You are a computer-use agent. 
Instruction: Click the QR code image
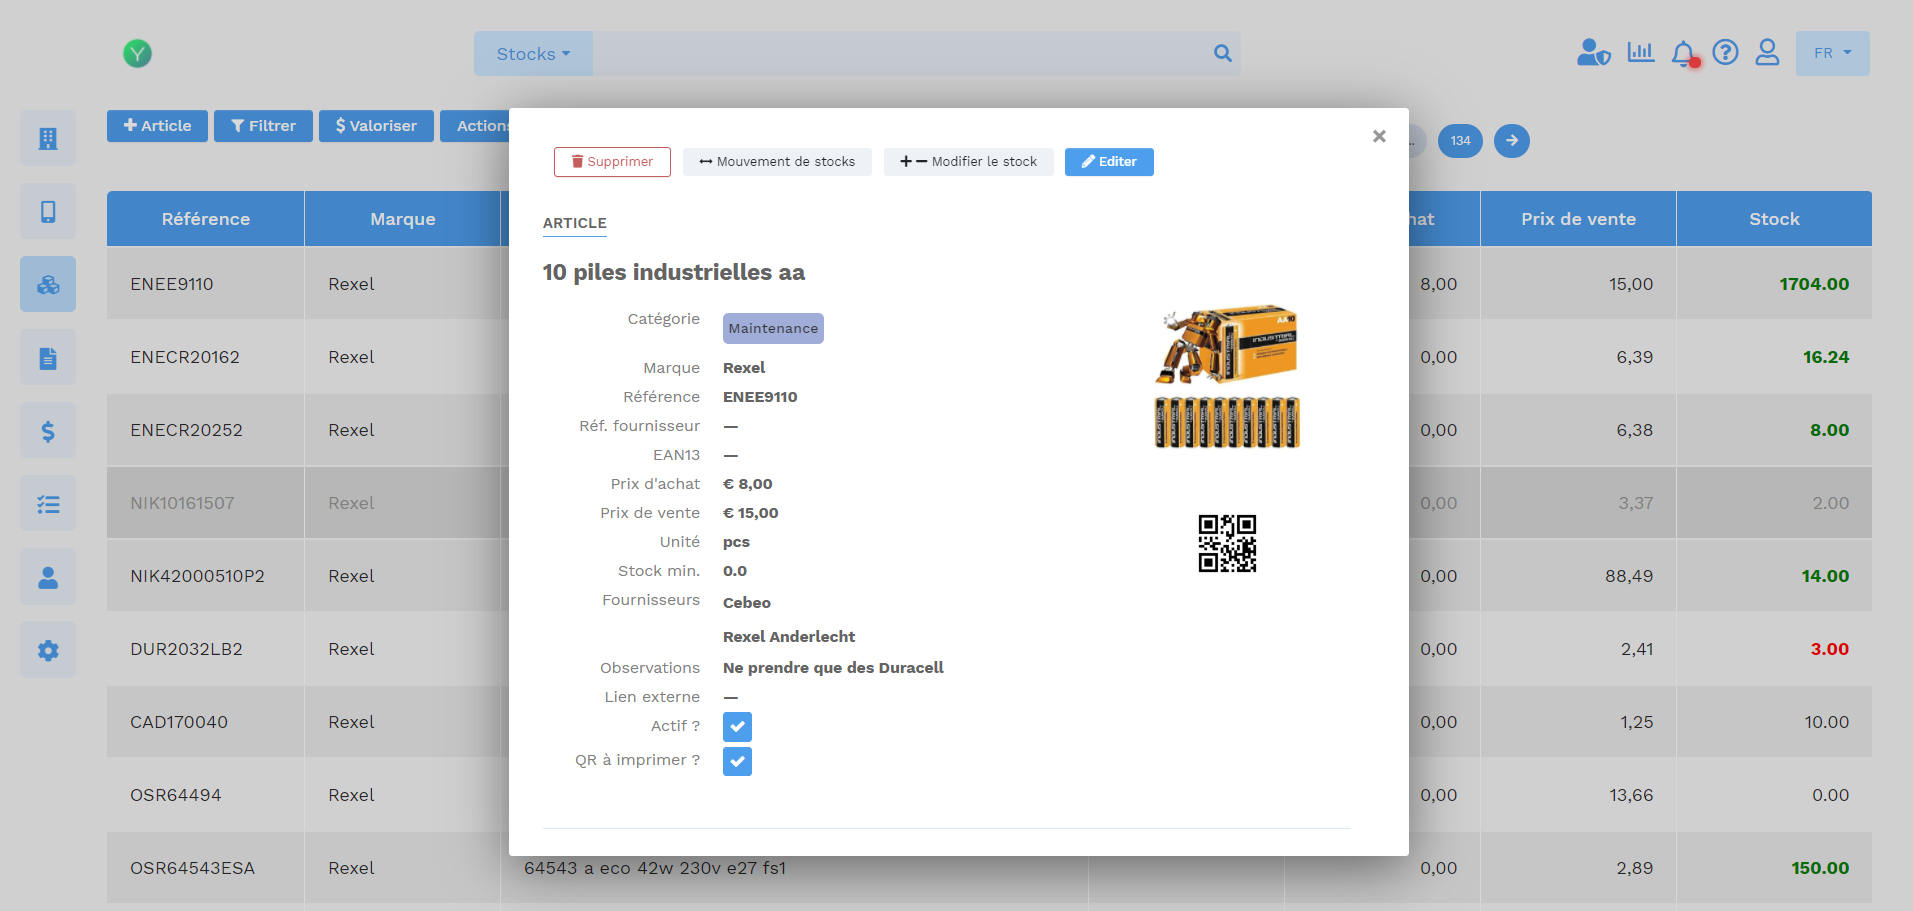point(1227,543)
